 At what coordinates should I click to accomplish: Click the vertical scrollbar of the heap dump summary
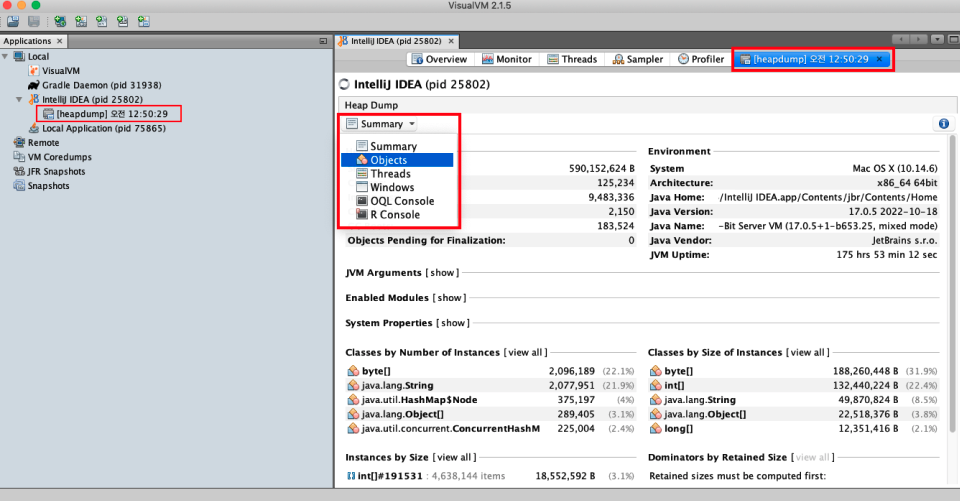[x=953, y=282]
